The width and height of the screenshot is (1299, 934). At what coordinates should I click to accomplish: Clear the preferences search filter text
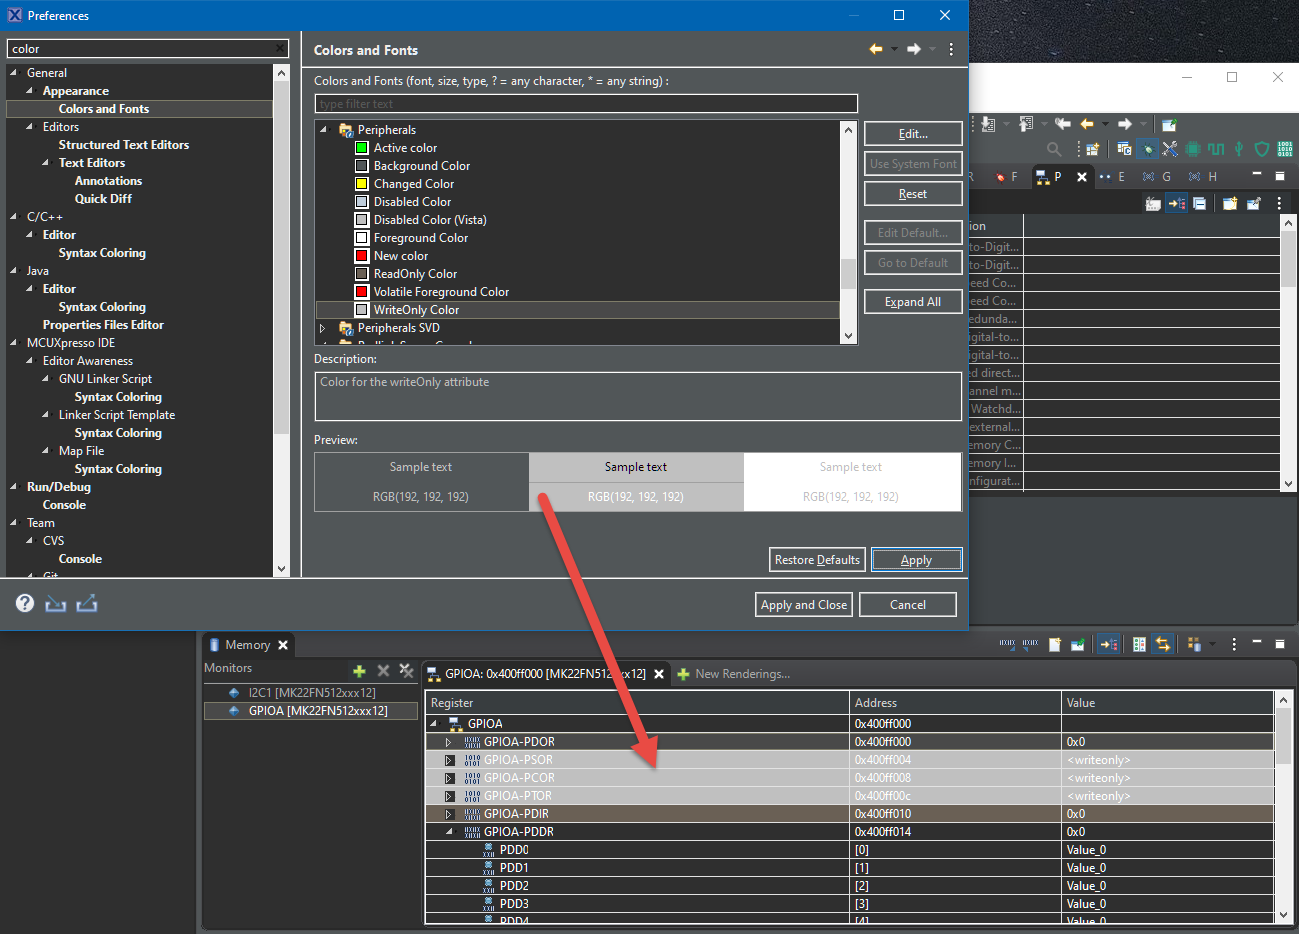point(281,49)
